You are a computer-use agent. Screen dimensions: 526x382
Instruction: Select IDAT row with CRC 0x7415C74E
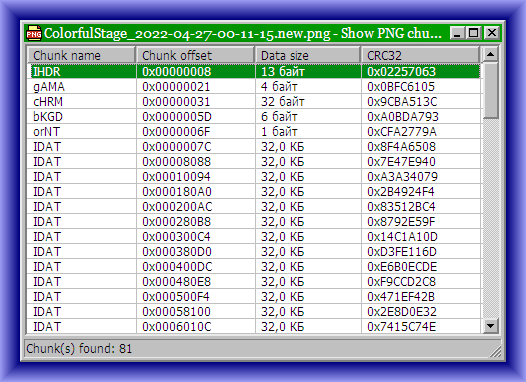tap(254, 326)
